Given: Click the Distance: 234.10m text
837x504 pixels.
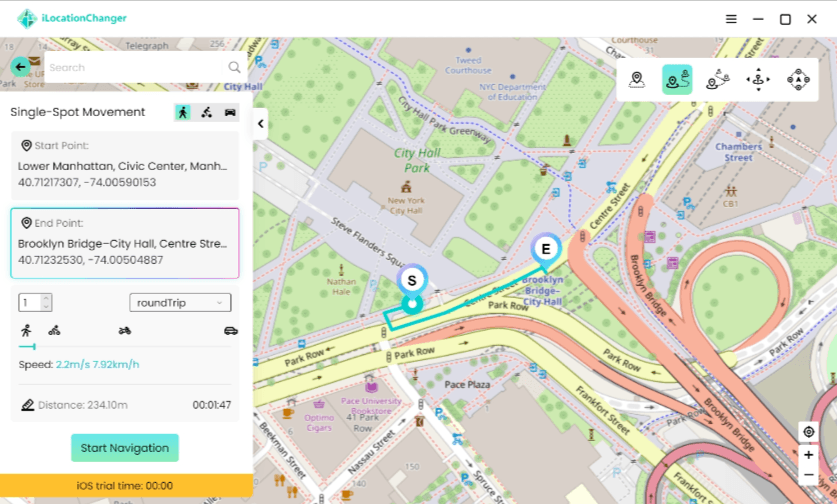Looking at the screenshot, I should [x=83, y=405].
